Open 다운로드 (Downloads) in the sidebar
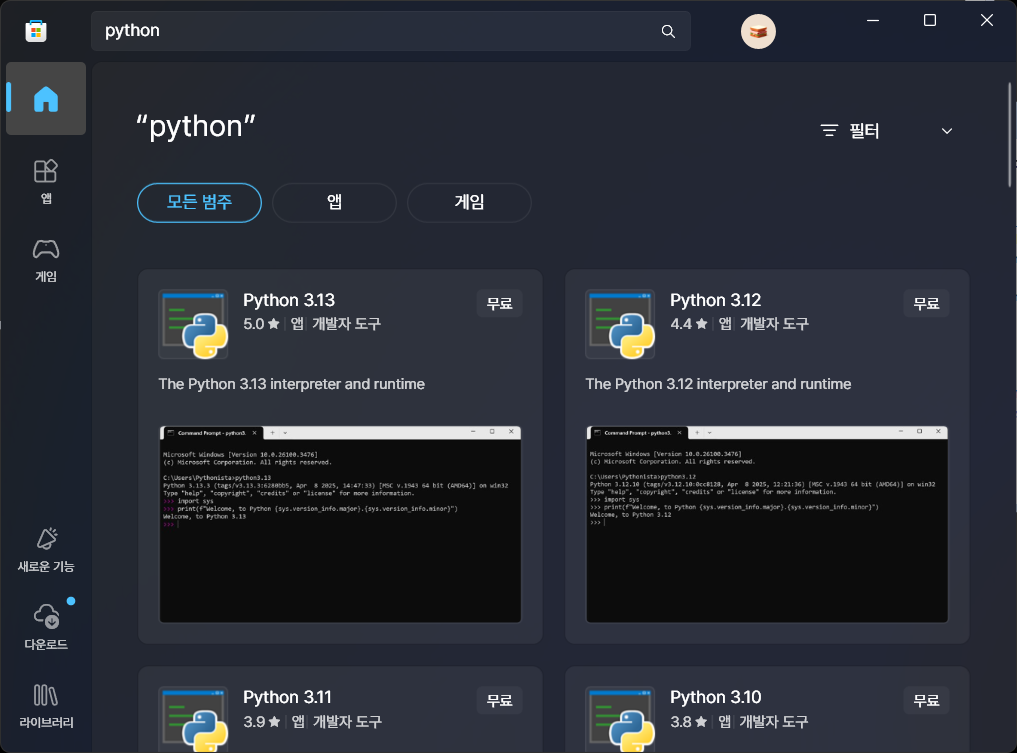This screenshot has width=1017, height=753. pos(46,628)
